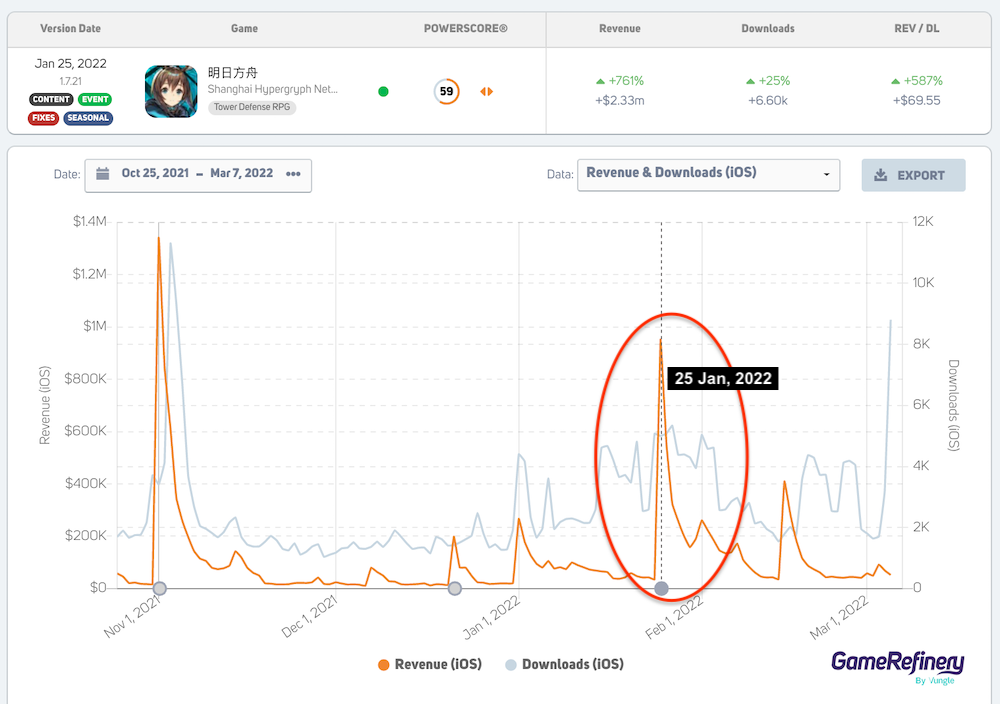
Task: Click the Tower Defense RPG genre tag
Action: [x=252, y=107]
